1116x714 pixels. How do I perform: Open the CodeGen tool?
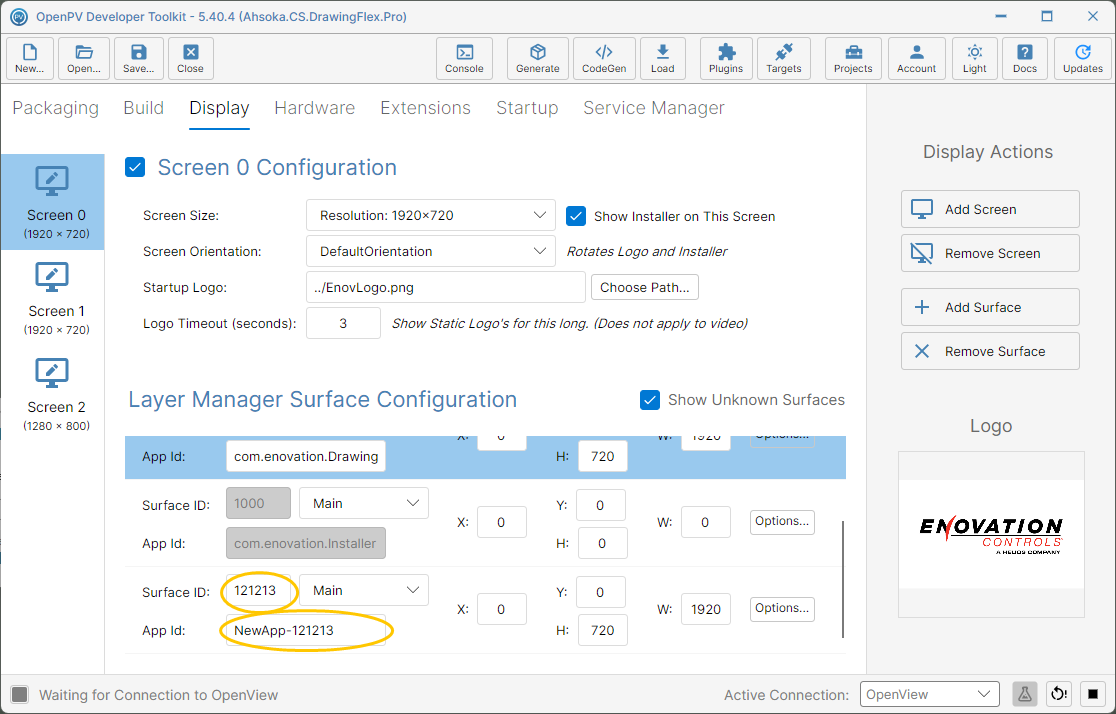pyautogui.click(x=604, y=58)
